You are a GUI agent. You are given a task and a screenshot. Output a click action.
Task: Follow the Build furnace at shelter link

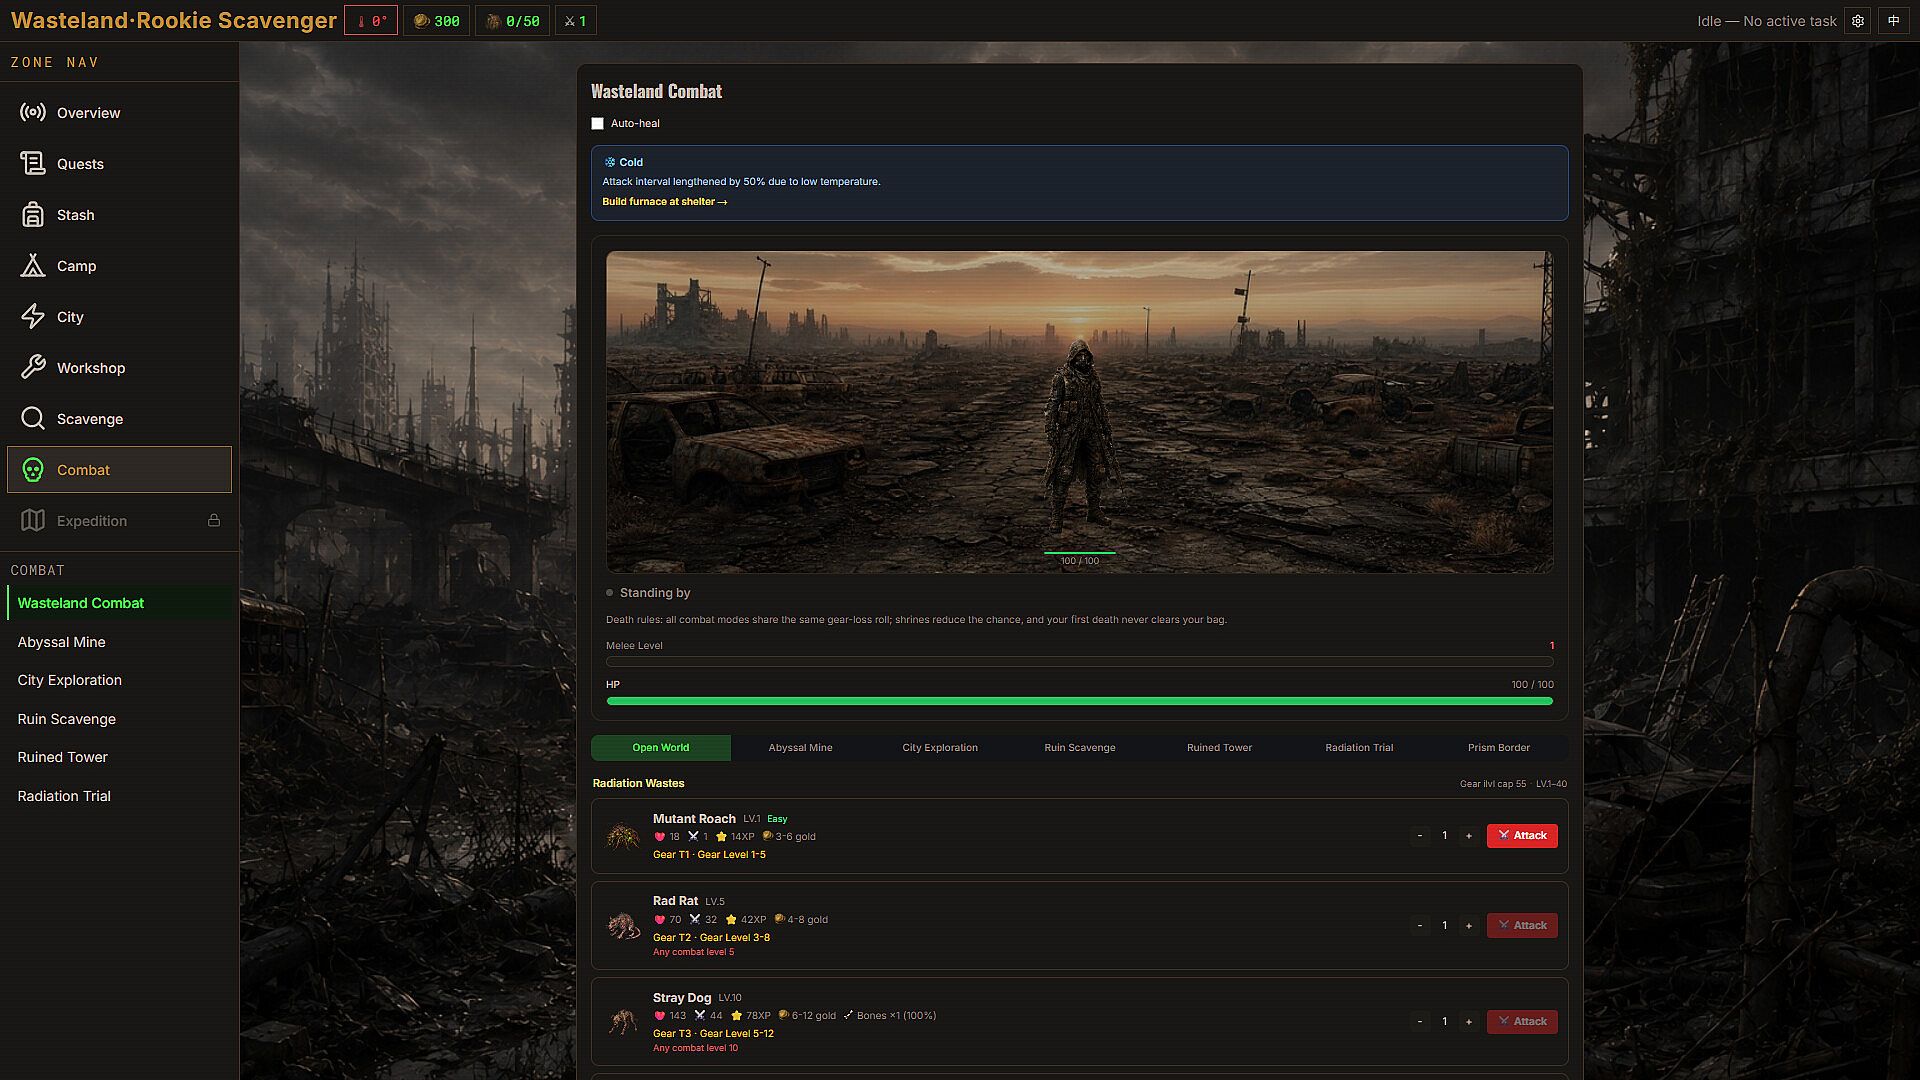point(664,202)
